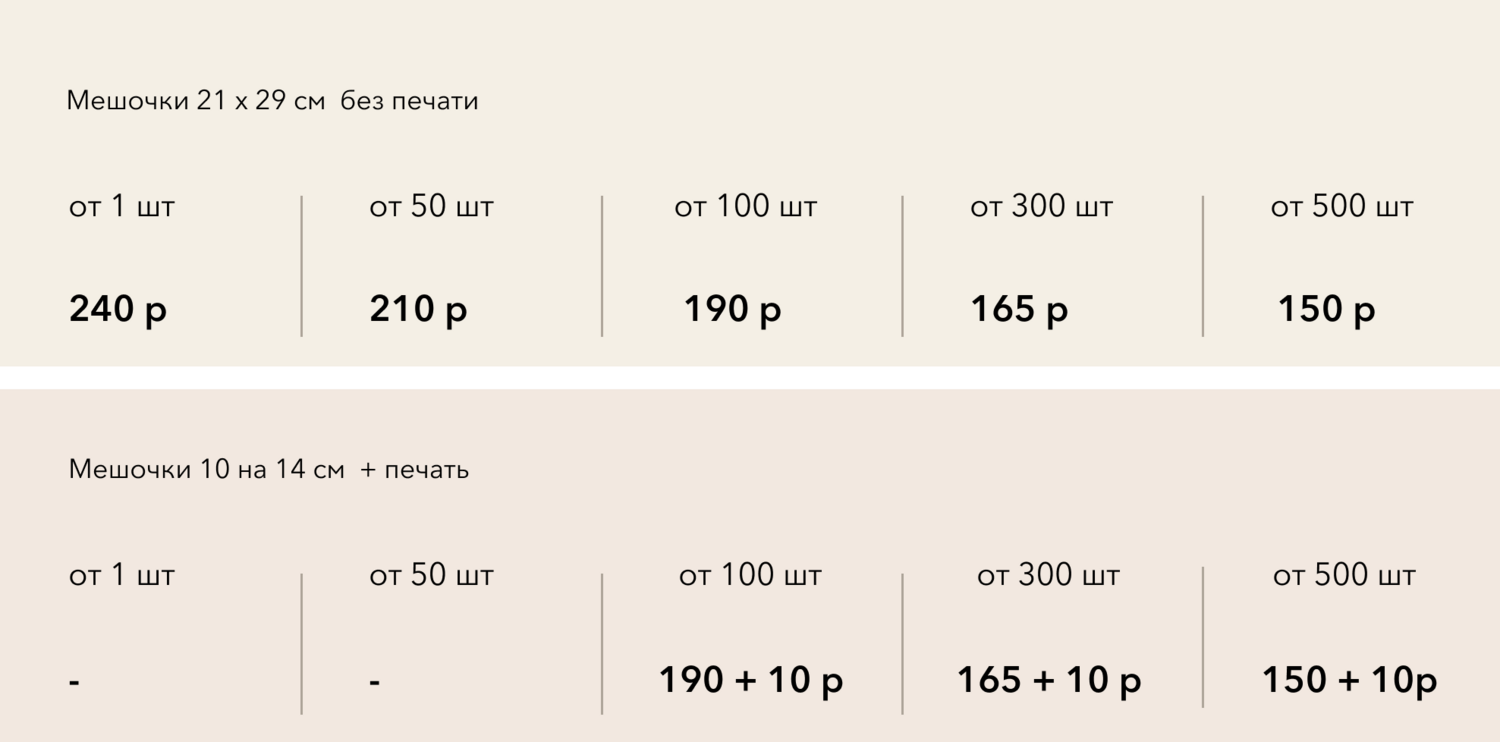Click "от 500 шт" in the bottom table
The height and width of the screenshot is (742, 1500).
[x=1344, y=576]
